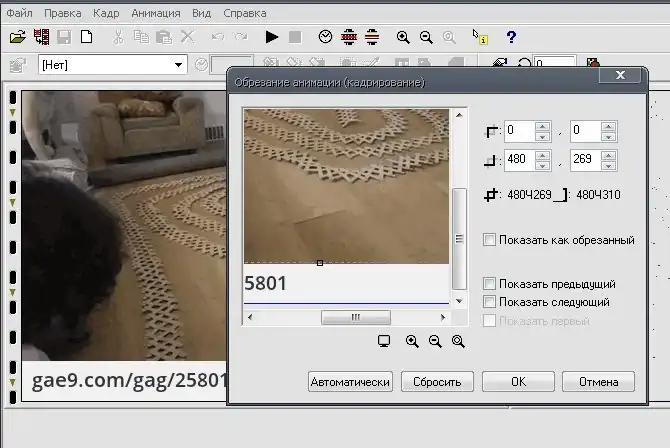Toggle the 'Показать следующий' checkbox
Viewport: 670px width, 448px height.
pyautogui.click(x=489, y=301)
